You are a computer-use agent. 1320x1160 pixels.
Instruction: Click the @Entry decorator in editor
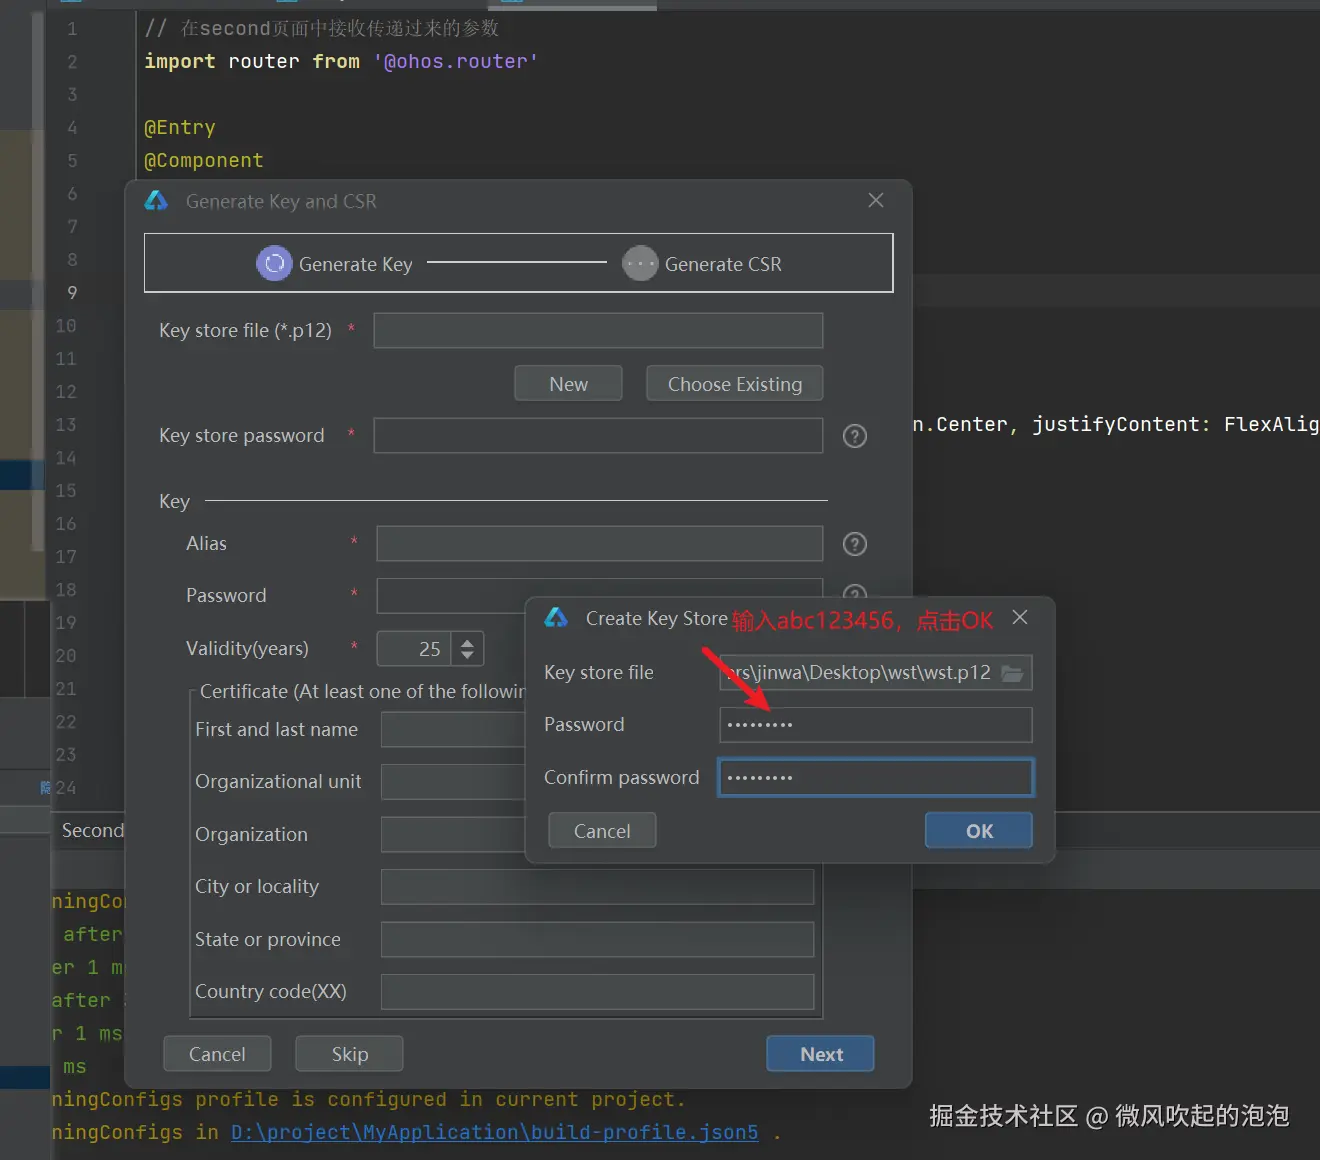[180, 127]
